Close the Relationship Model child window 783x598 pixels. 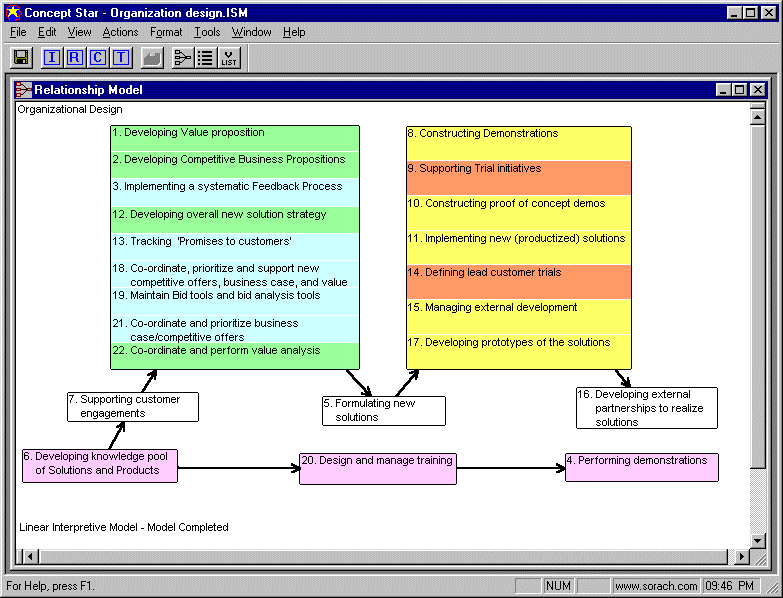[x=758, y=90]
